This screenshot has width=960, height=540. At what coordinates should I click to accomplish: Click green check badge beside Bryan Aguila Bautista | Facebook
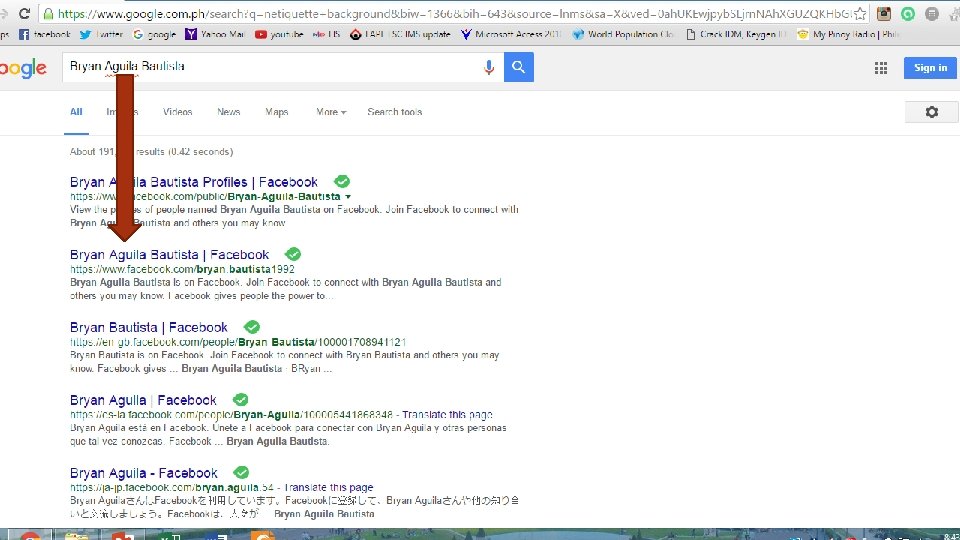coord(293,254)
